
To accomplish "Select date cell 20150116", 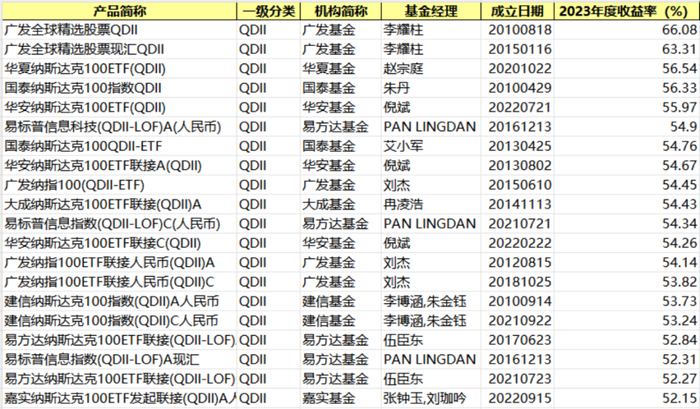I will point(517,49).
